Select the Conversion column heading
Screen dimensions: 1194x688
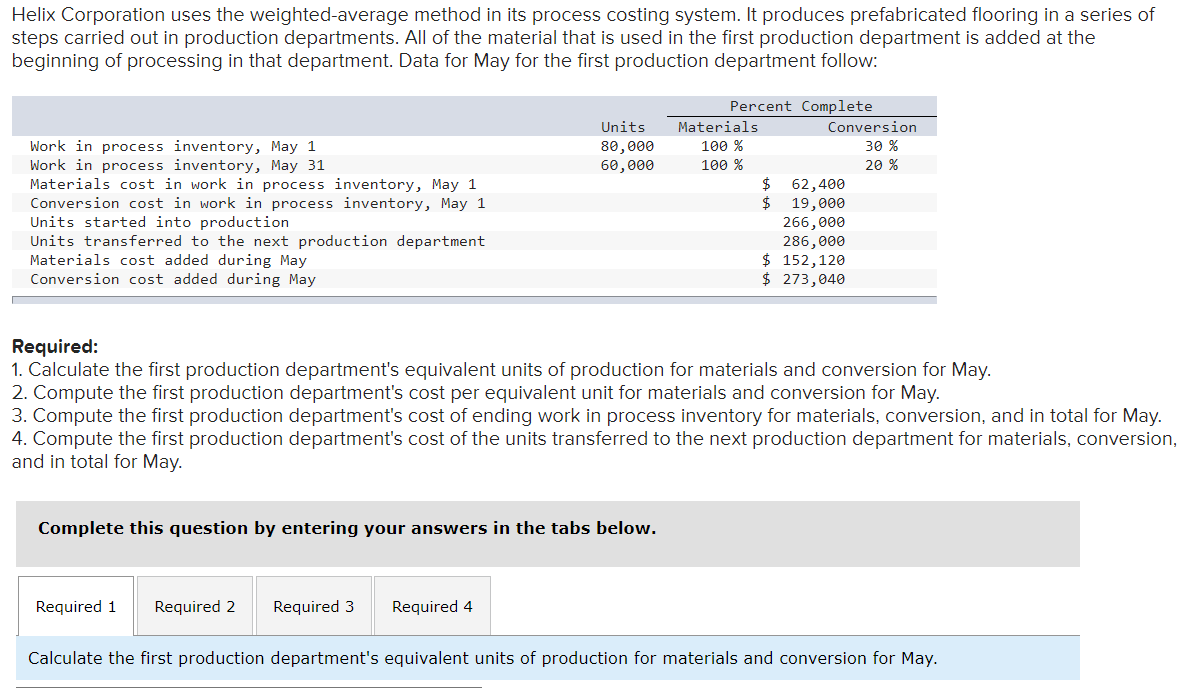point(872,126)
